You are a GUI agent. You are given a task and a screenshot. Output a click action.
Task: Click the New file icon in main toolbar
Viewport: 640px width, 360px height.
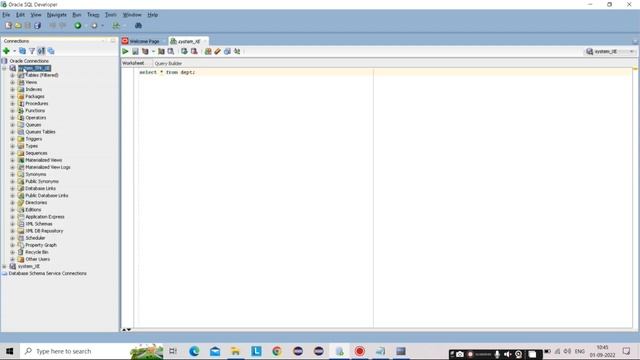(x=9, y=25)
